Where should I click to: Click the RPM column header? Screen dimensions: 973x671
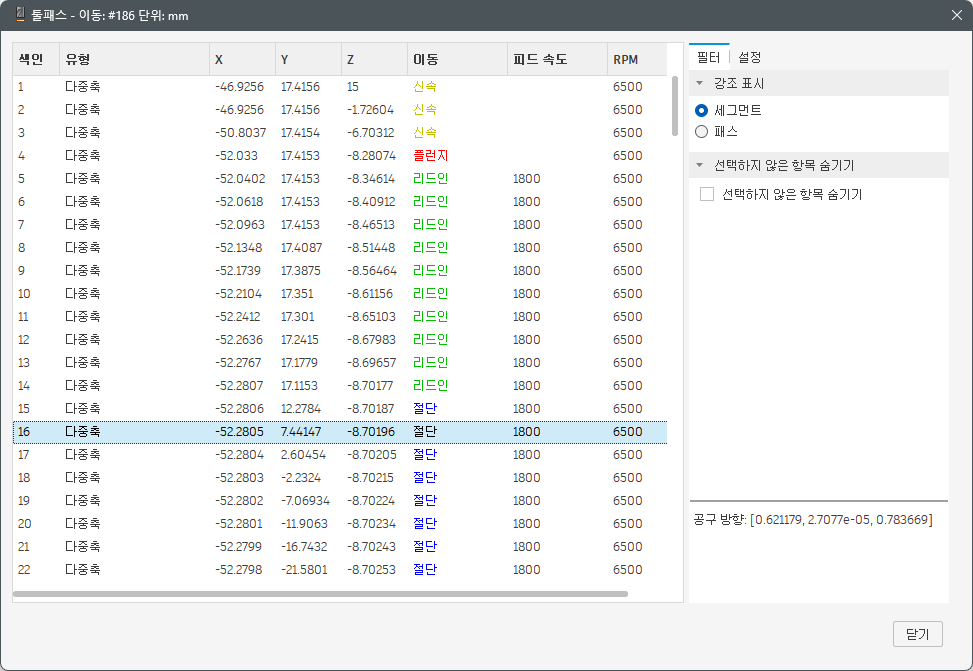[x=637, y=60]
